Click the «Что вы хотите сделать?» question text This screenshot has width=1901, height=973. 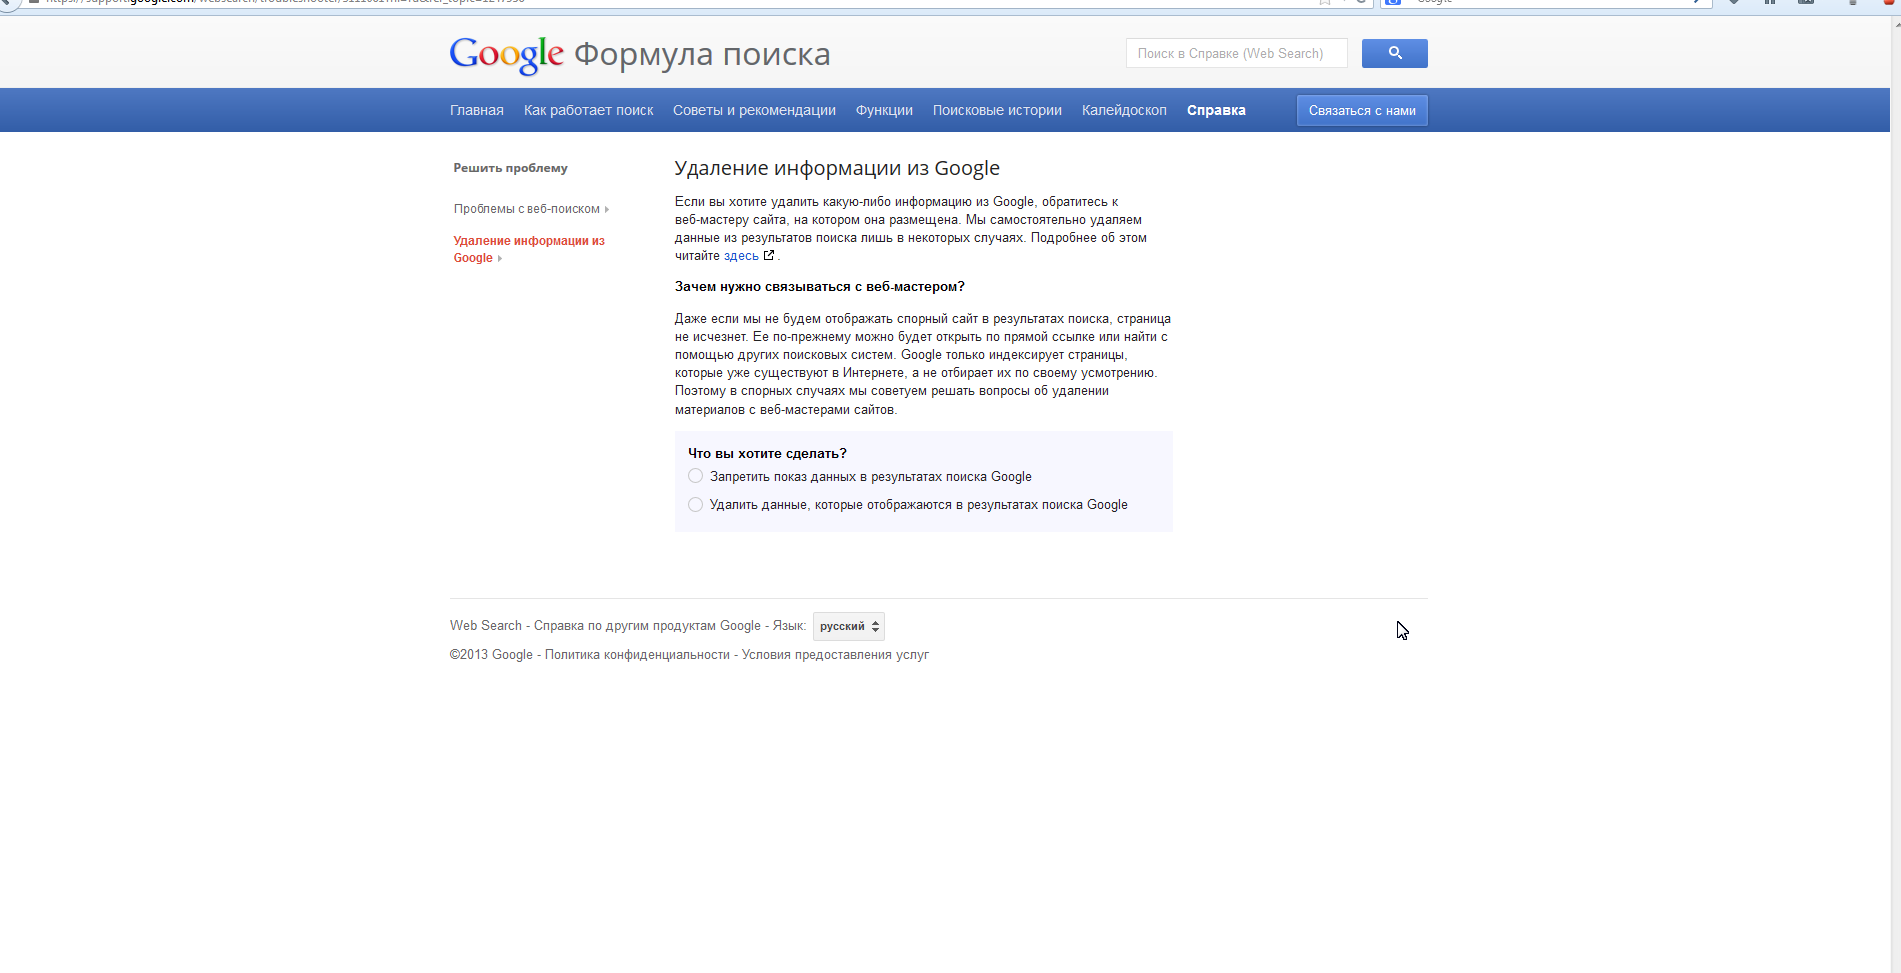coord(767,454)
